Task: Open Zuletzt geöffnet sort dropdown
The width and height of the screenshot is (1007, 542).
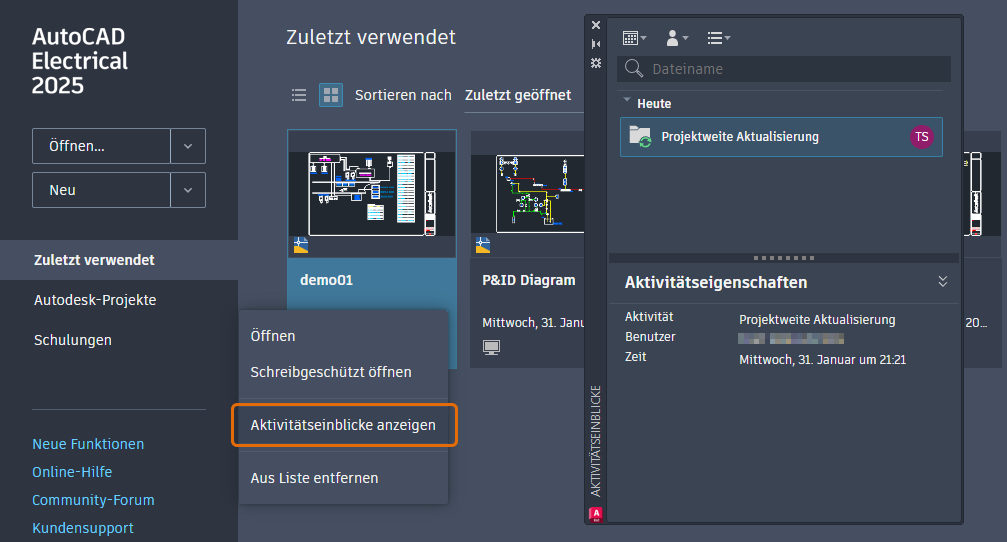Action: [518, 95]
